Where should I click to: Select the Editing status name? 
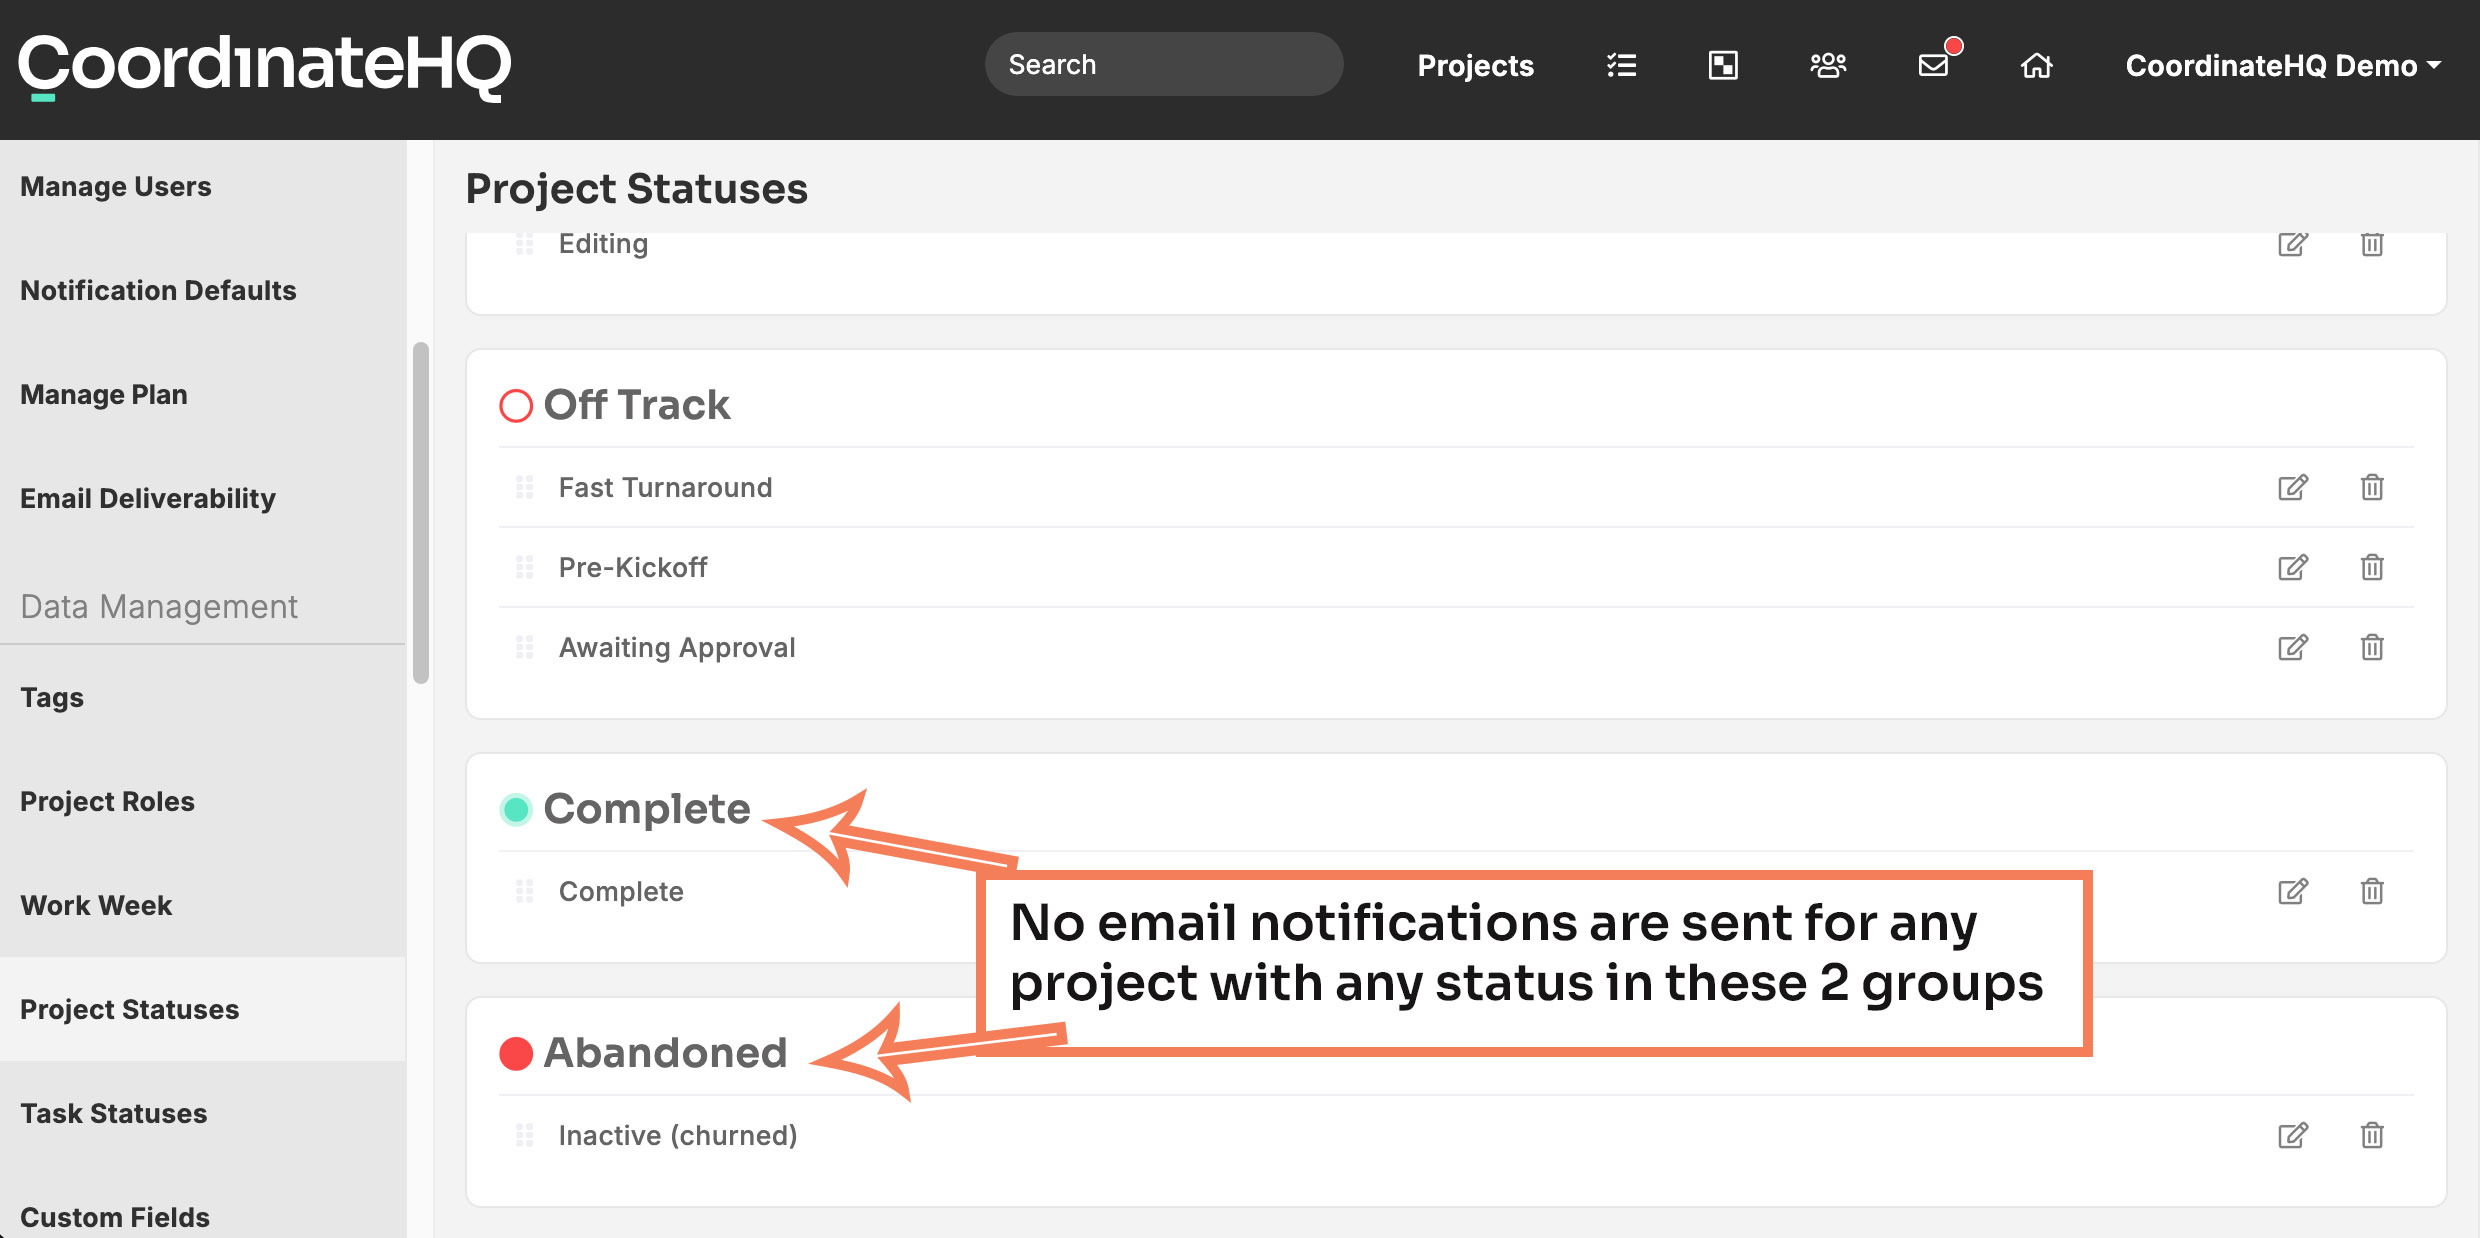tap(603, 244)
